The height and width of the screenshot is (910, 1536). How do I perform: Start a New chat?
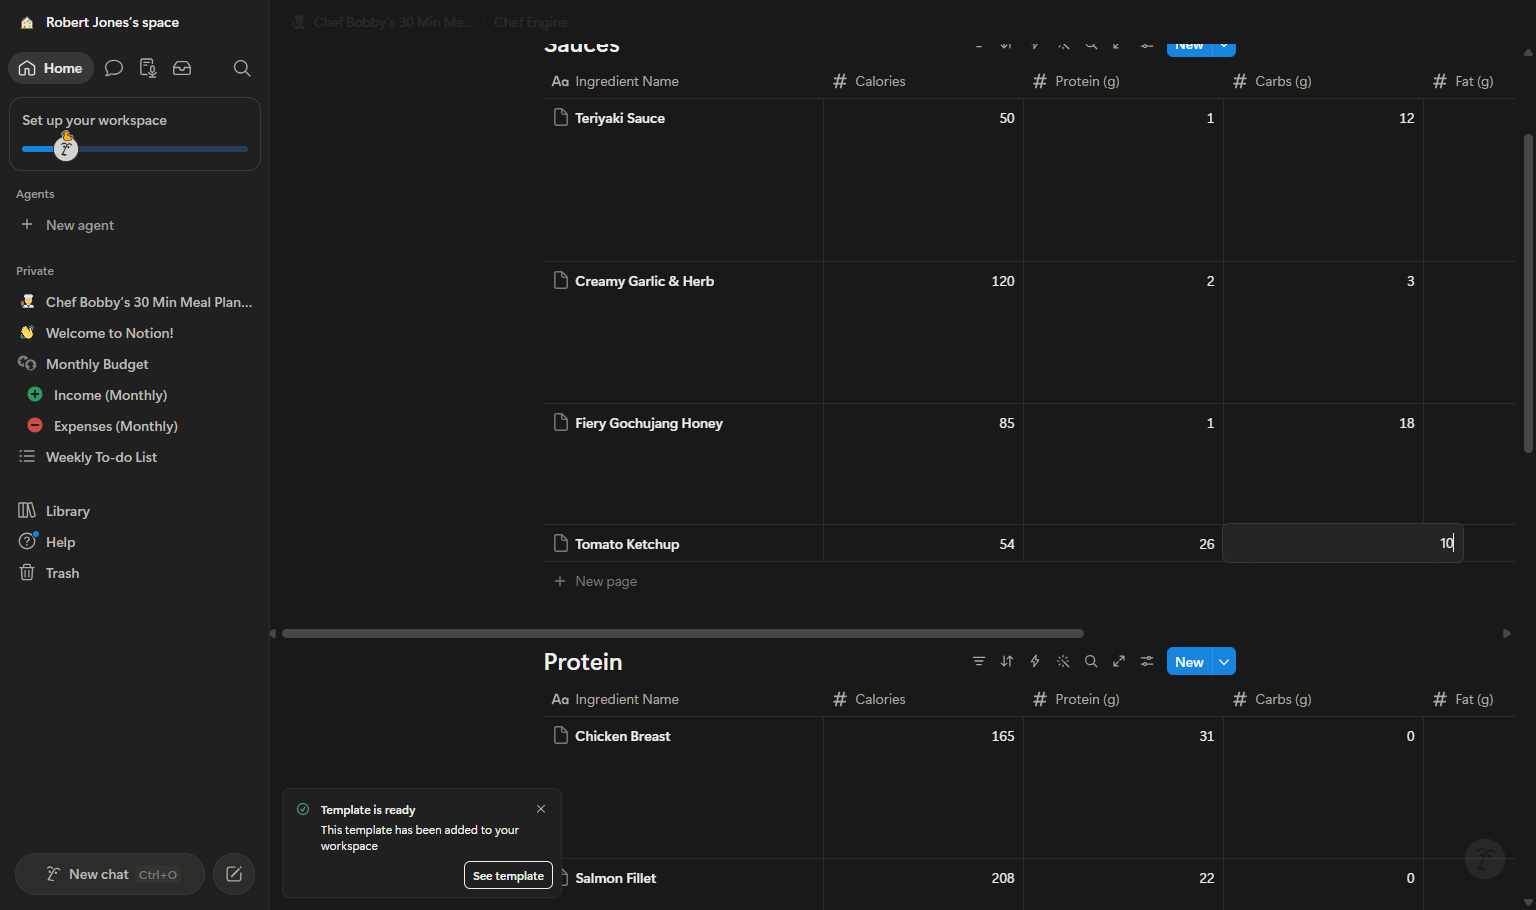coord(110,874)
